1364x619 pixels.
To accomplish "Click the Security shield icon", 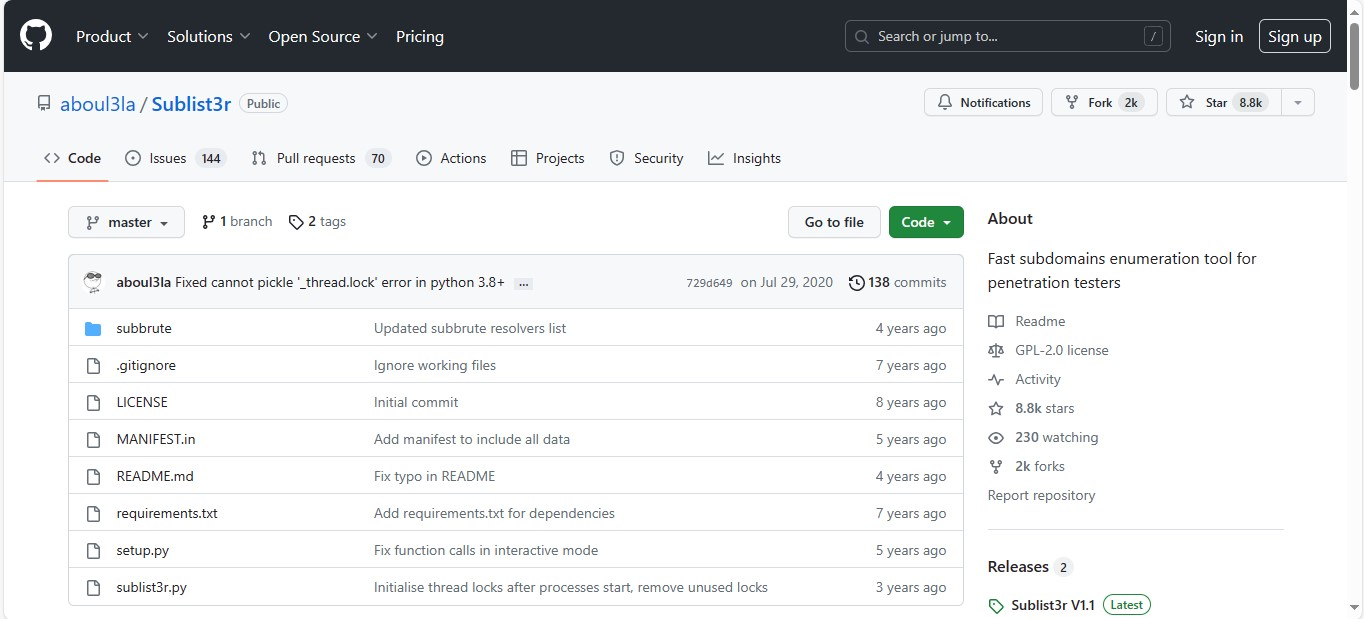I will pos(617,158).
